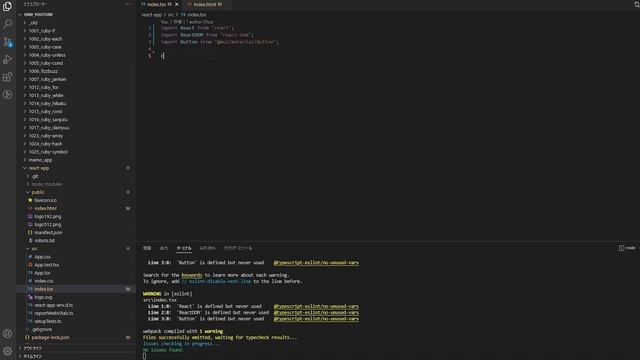Screen dimensions: 640x360
Task: Open the Debug Console panel tab
Action: coord(238,248)
